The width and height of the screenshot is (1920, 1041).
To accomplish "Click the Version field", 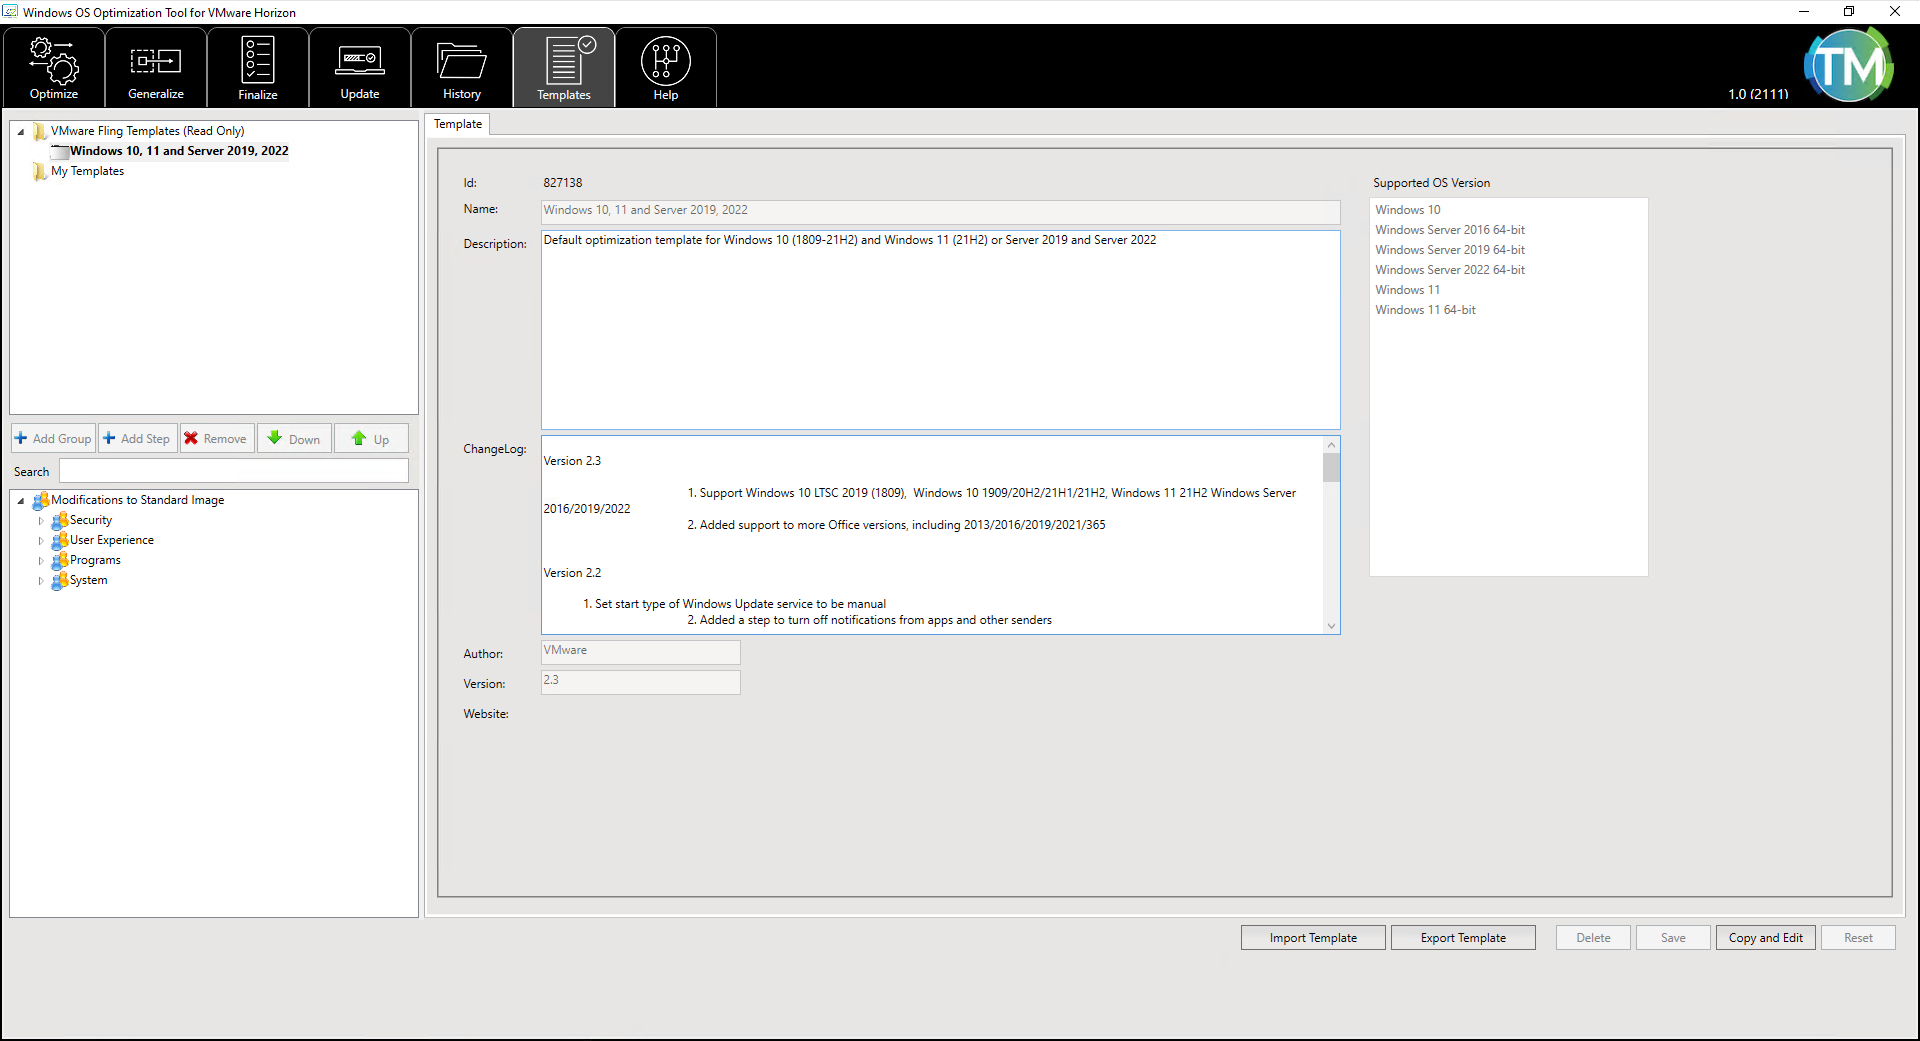I will coord(640,682).
